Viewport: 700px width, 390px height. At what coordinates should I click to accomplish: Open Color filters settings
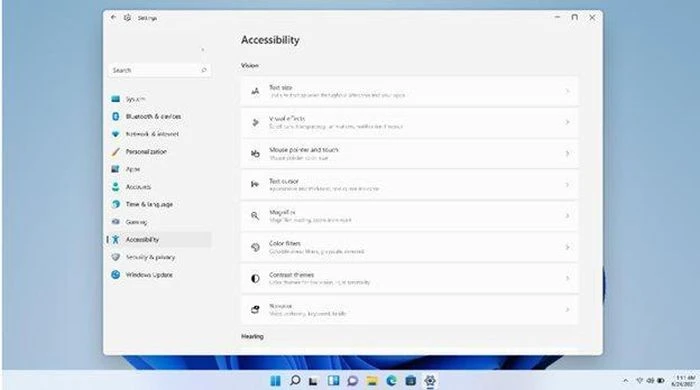409,247
